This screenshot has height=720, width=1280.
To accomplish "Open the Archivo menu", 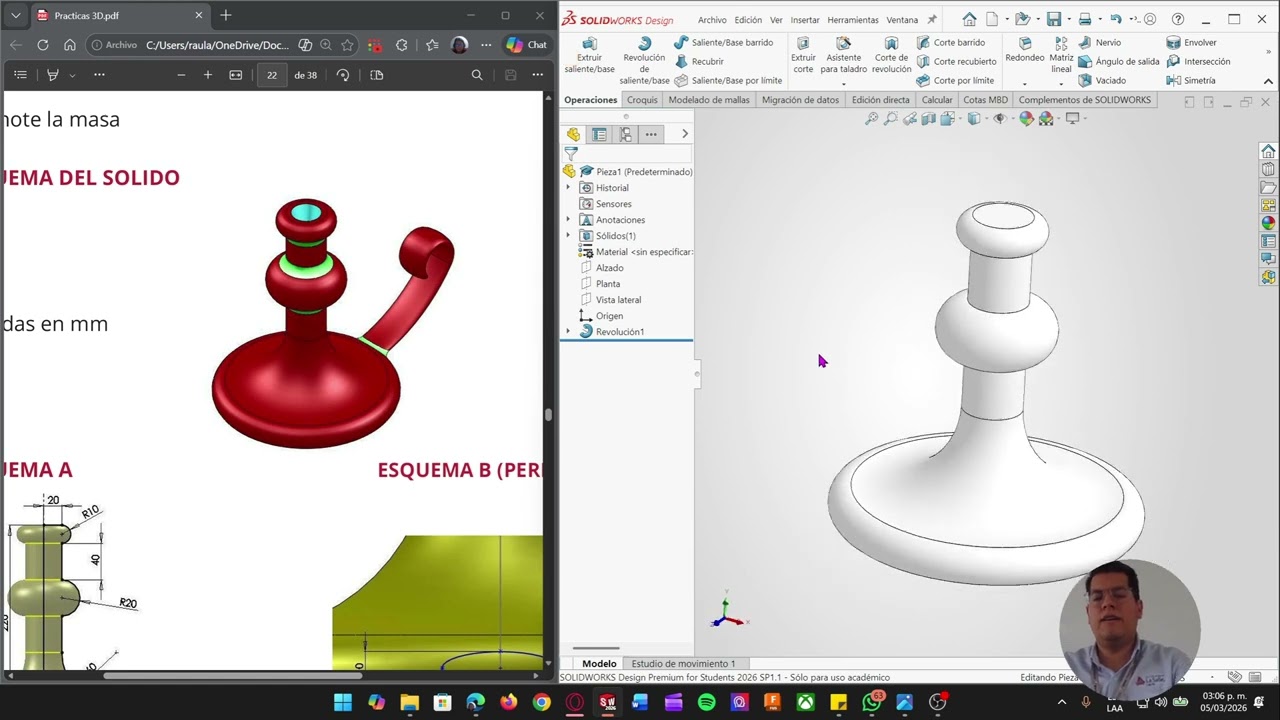I will [712, 20].
